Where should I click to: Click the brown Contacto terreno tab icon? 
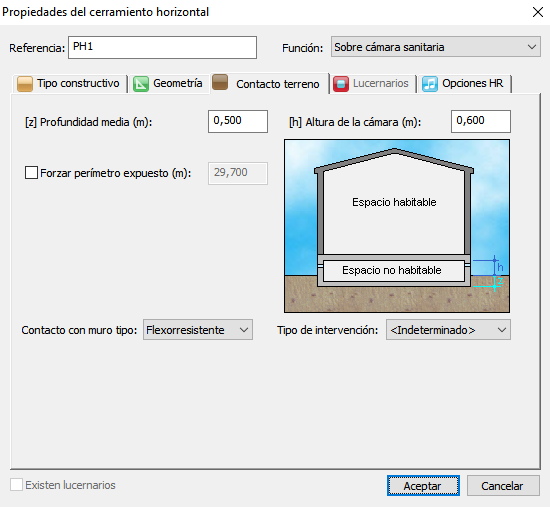pos(220,82)
